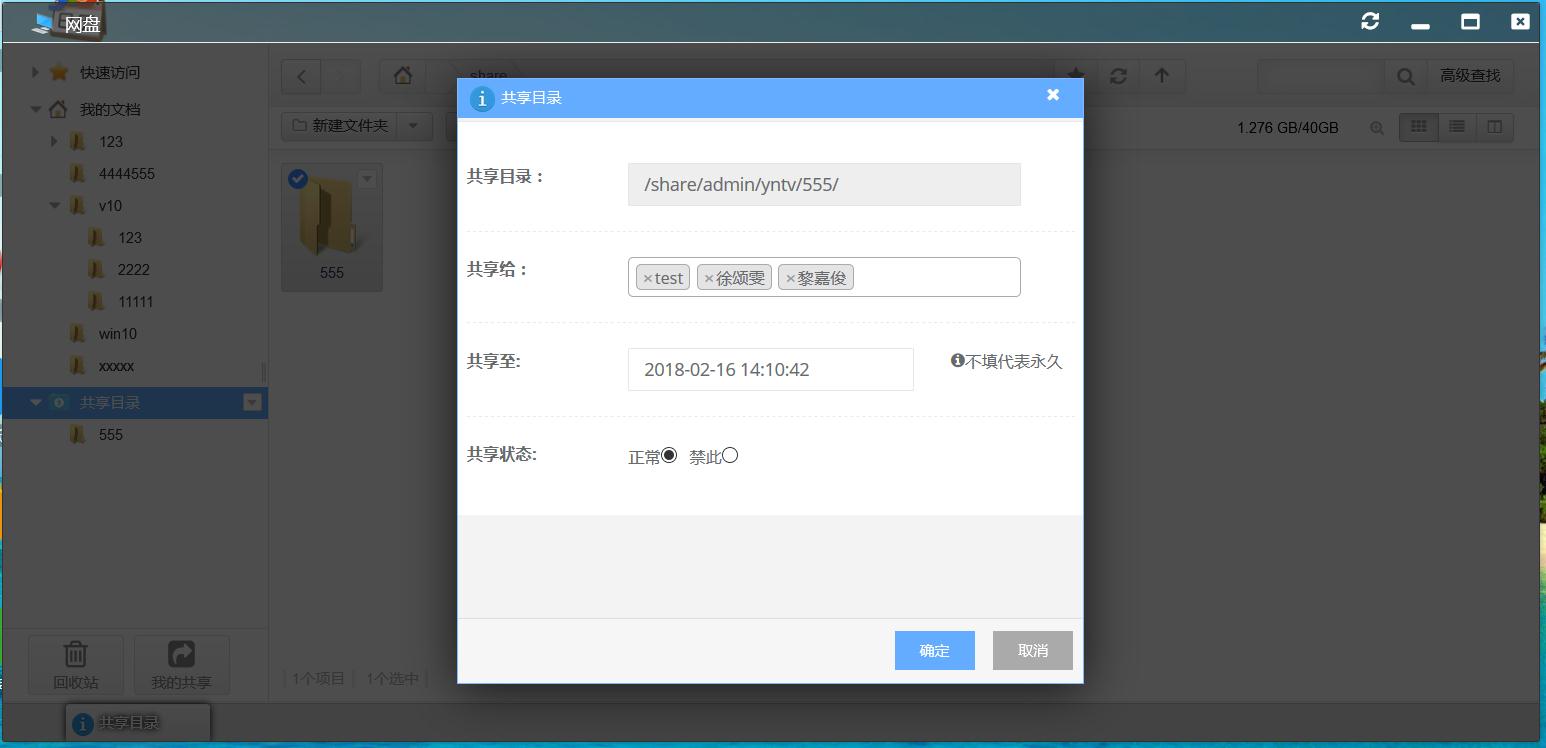Click the search magnifier icon

click(x=1405, y=76)
